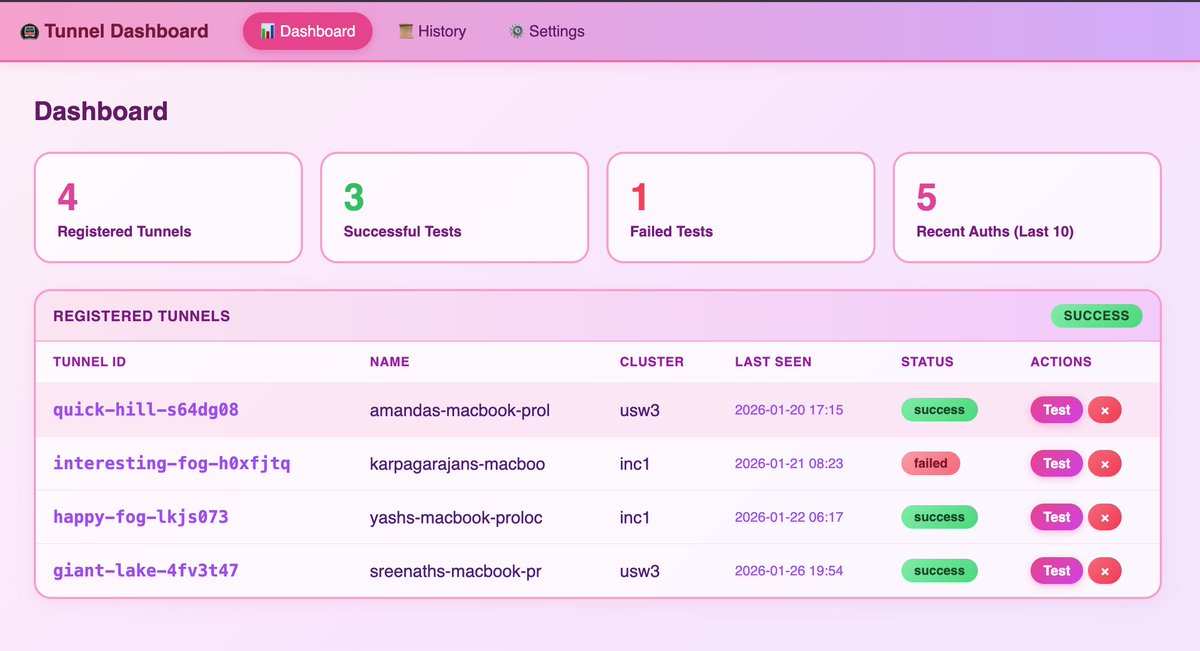Click the LAST SEEN column header
Viewport: 1200px width, 651px height.
tap(773, 362)
